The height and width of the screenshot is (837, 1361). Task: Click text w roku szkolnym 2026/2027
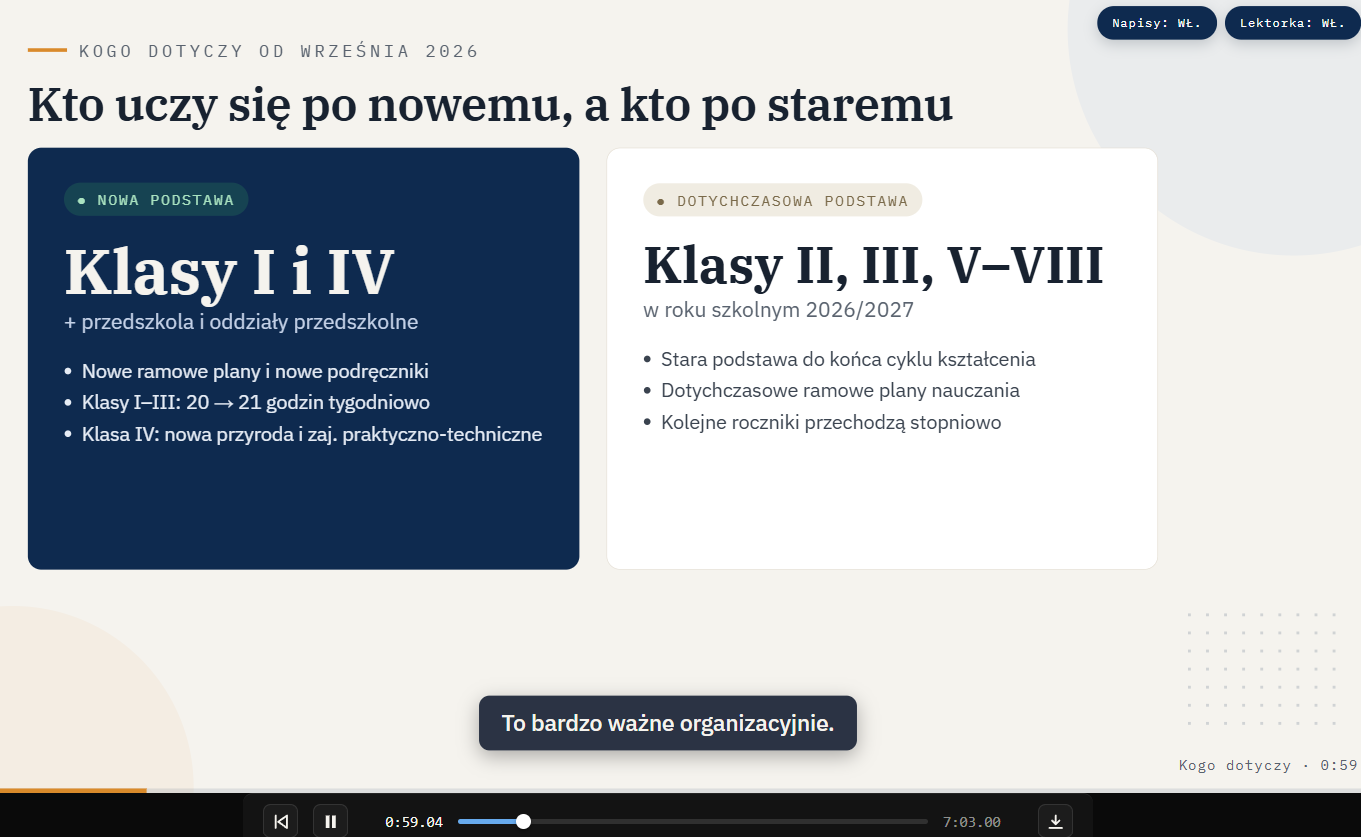click(779, 310)
